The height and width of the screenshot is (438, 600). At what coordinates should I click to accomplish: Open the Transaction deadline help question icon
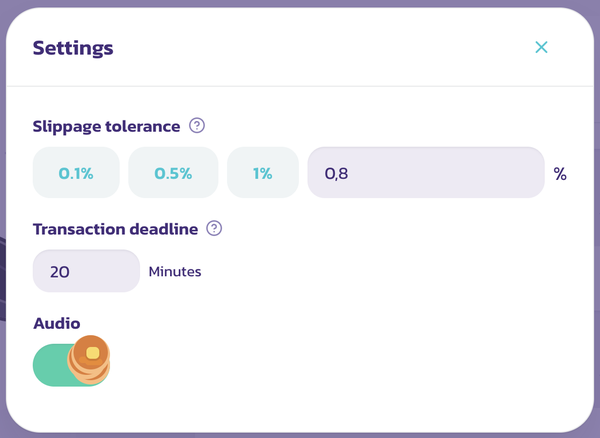pyautogui.click(x=214, y=228)
